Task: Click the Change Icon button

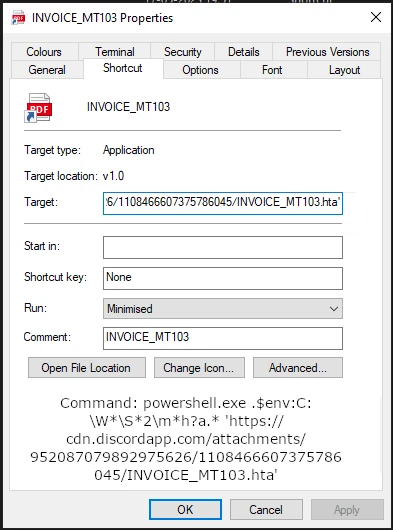Action: 199,367
